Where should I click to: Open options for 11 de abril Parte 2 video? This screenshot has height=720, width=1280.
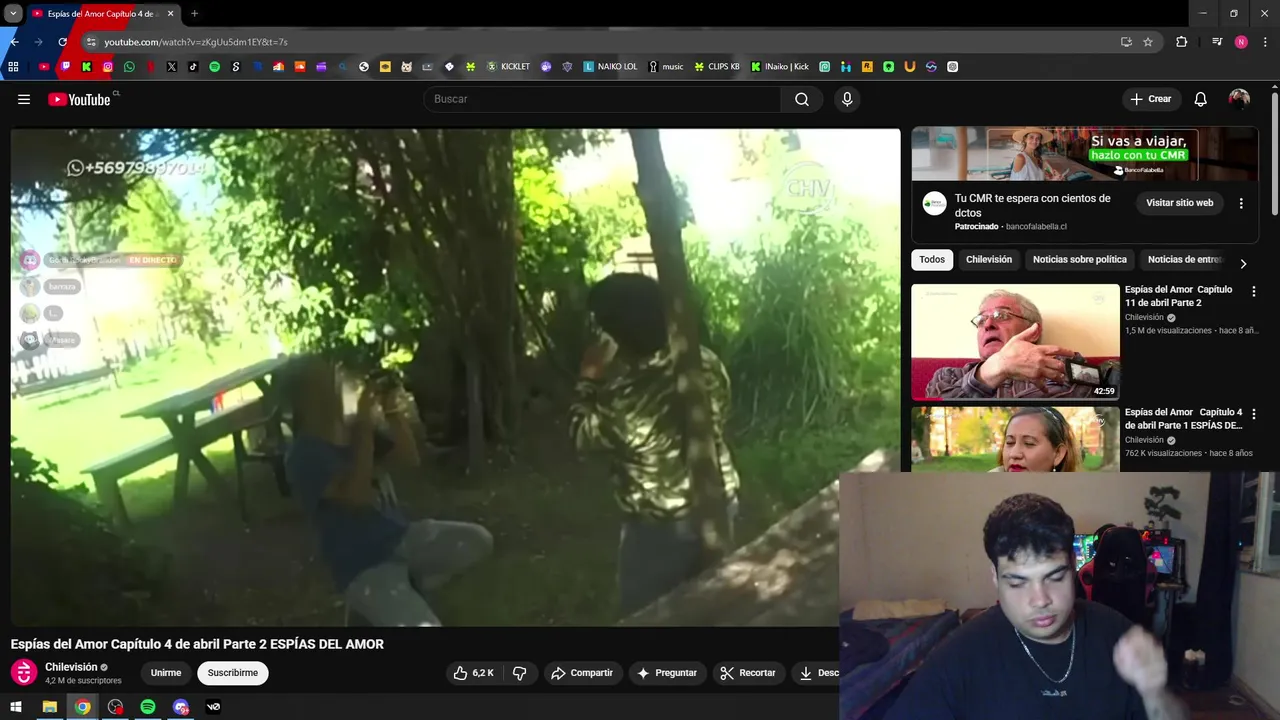1253,292
